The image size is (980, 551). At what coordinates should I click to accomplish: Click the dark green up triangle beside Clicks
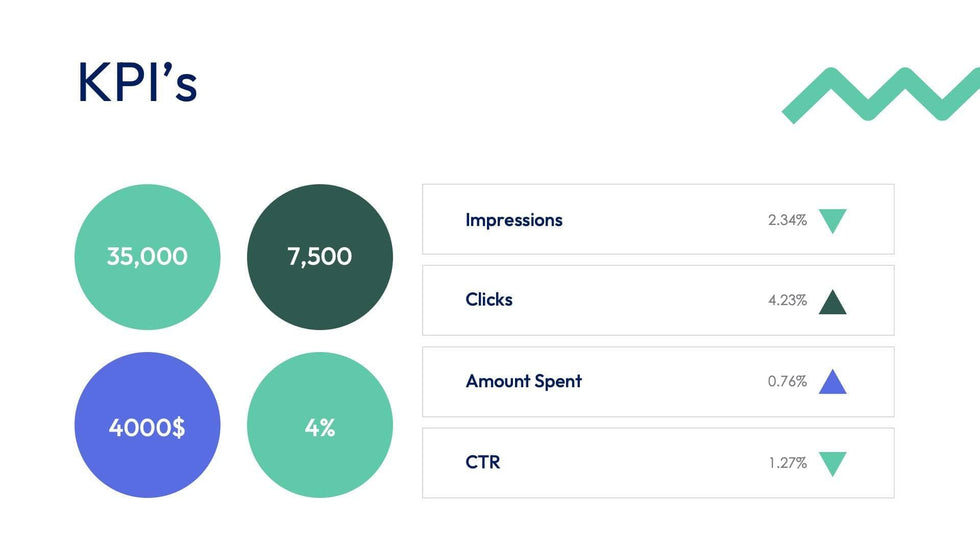click(x=832, y=302)
